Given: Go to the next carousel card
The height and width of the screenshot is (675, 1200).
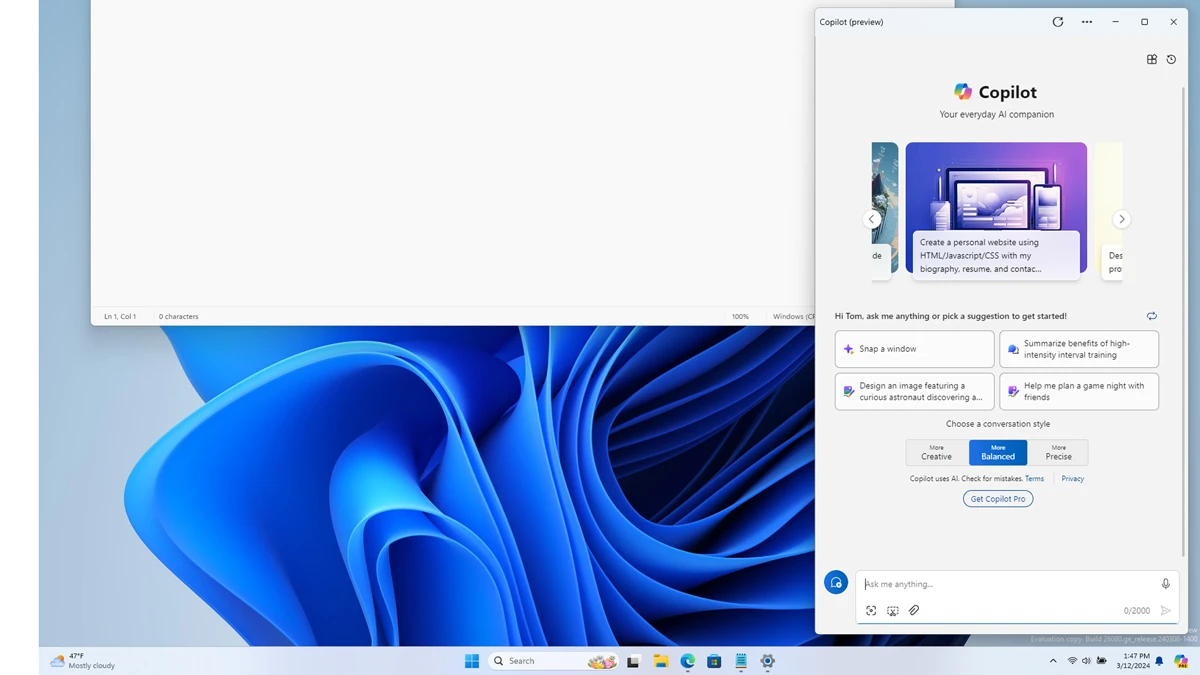Looking at the screenshot, I should click(x=1121, y=219).
